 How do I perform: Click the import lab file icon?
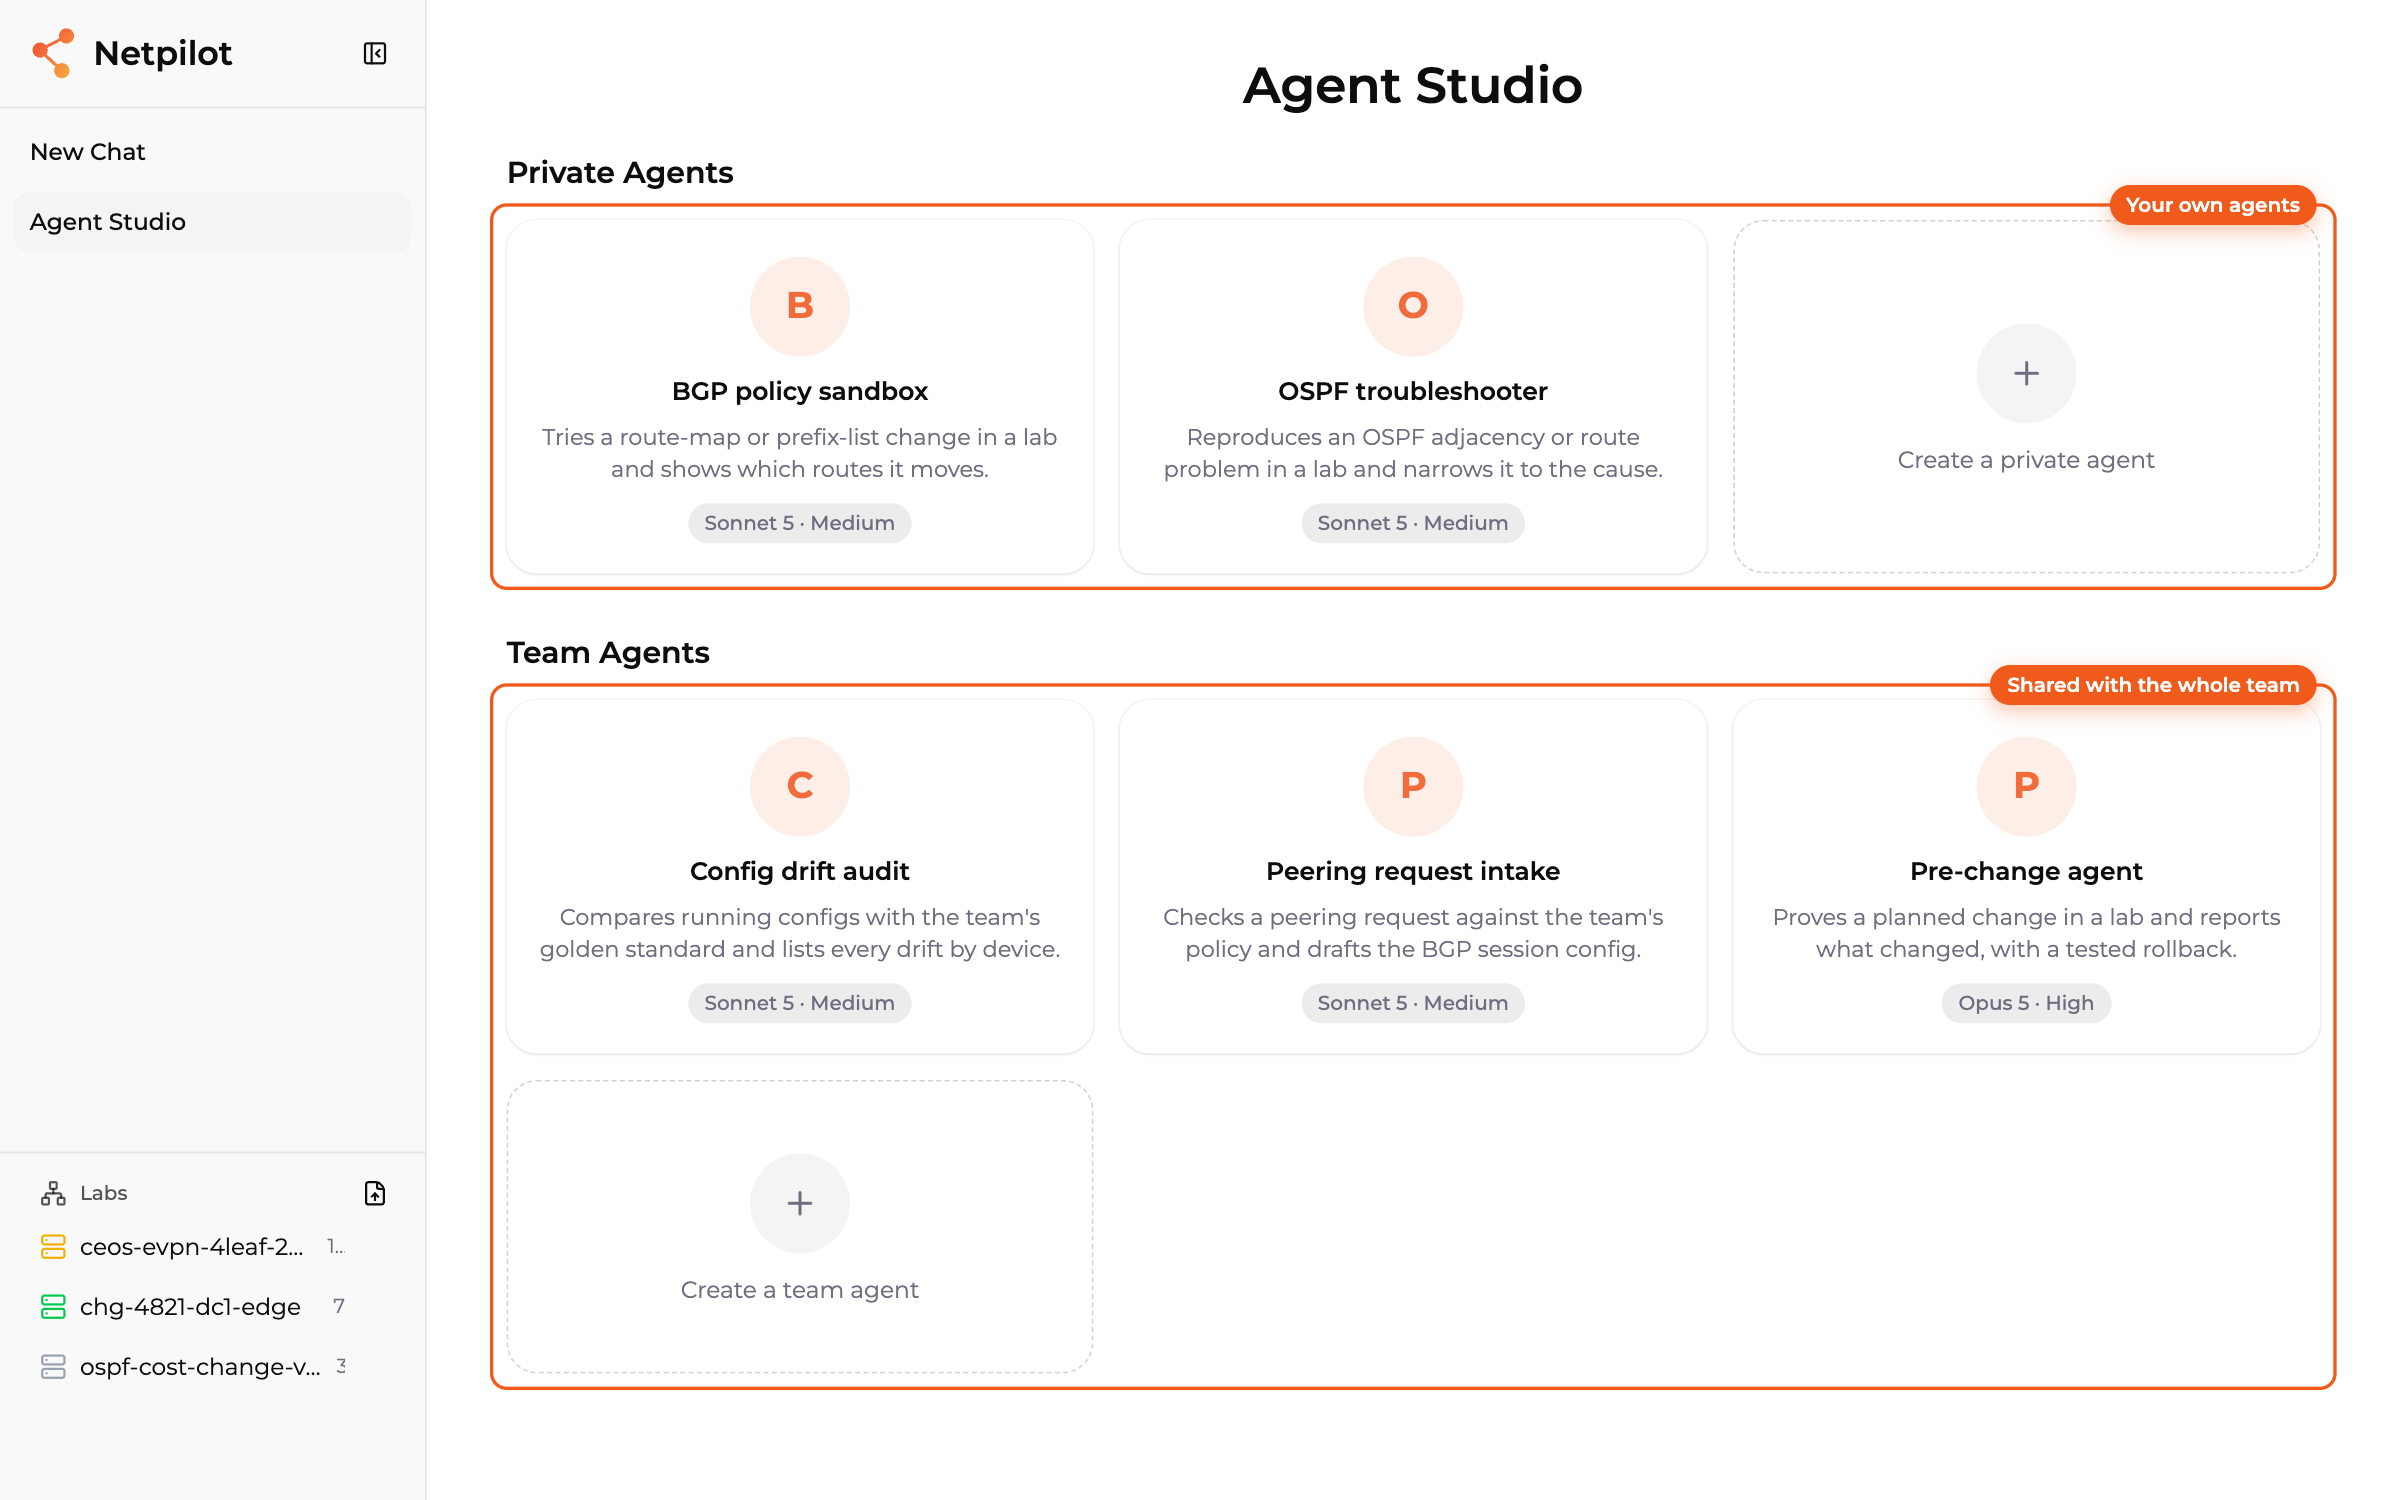pos(375,1193)
